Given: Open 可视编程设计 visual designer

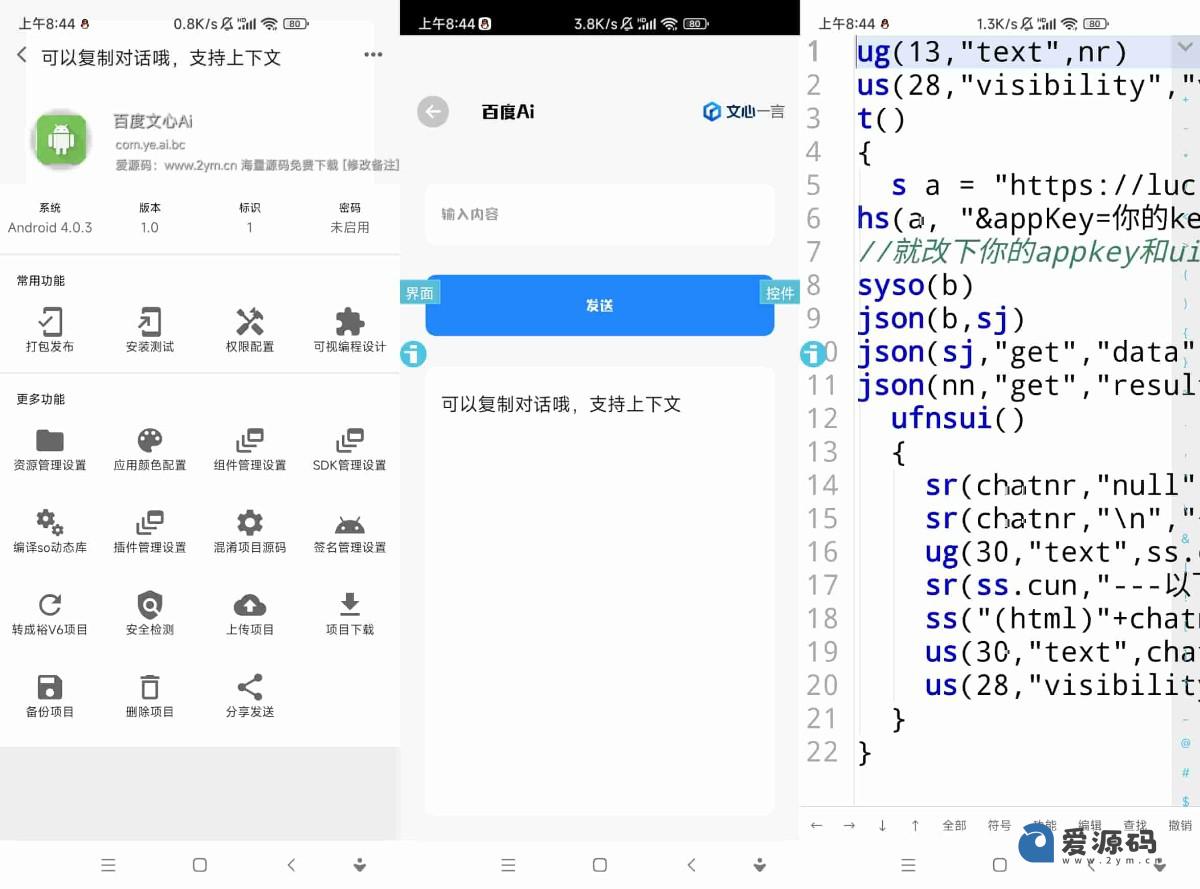Looking at the screenshot, I should point(350,330).
